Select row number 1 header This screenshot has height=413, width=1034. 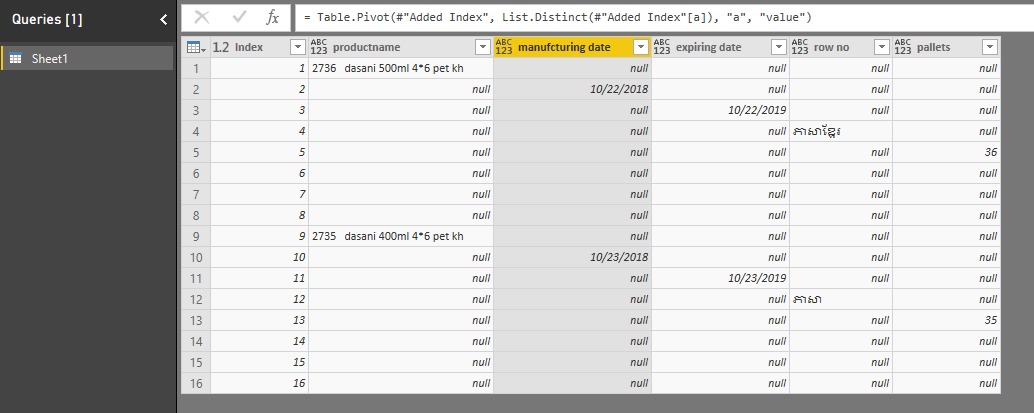pyautogui.click(x=196, y=68)
